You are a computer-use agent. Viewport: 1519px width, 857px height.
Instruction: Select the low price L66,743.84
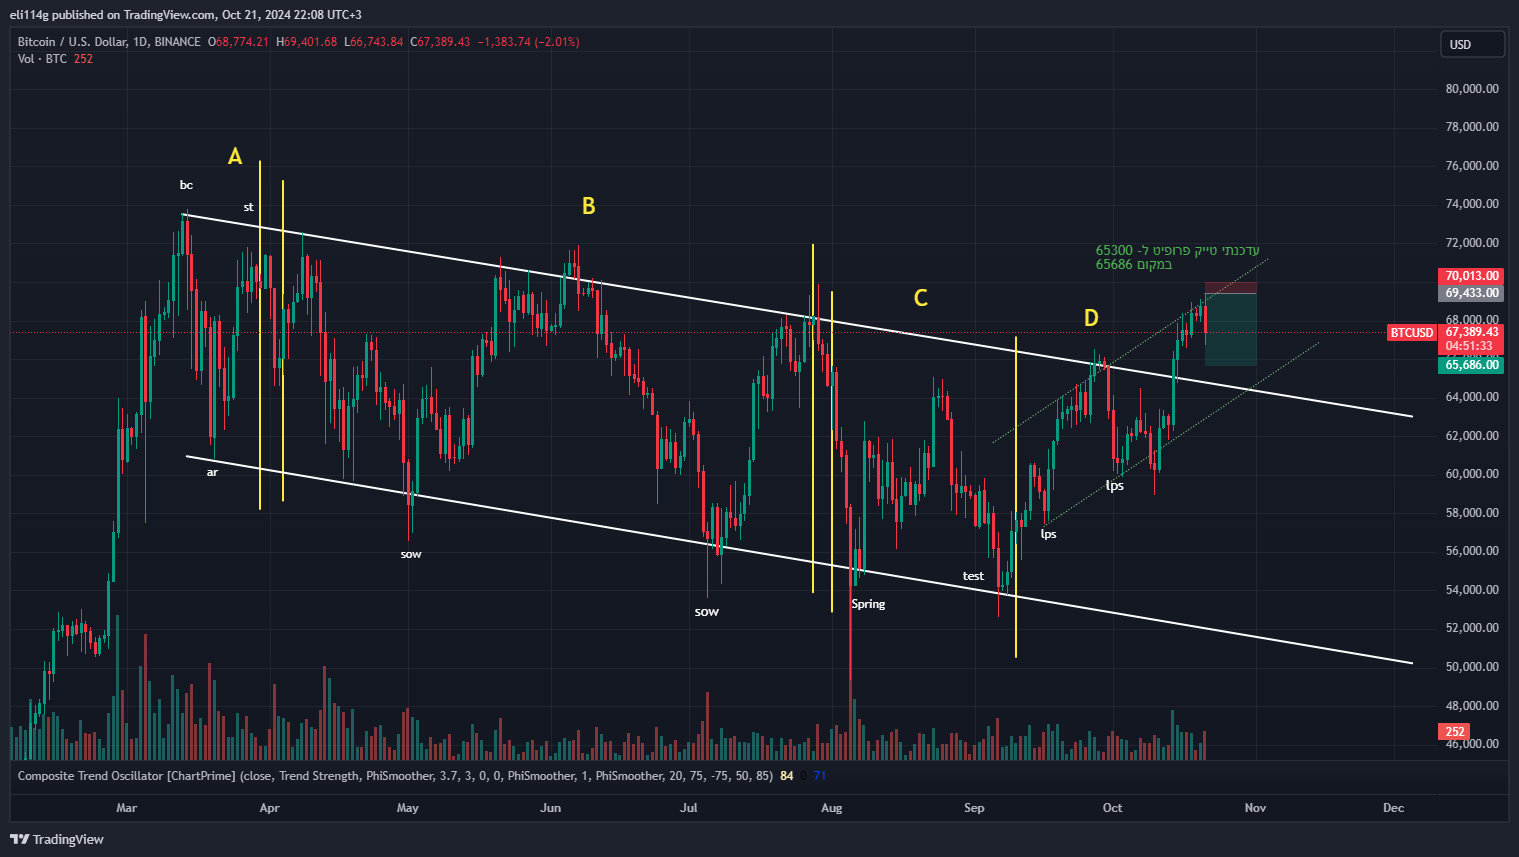click(x=374, y=42)
